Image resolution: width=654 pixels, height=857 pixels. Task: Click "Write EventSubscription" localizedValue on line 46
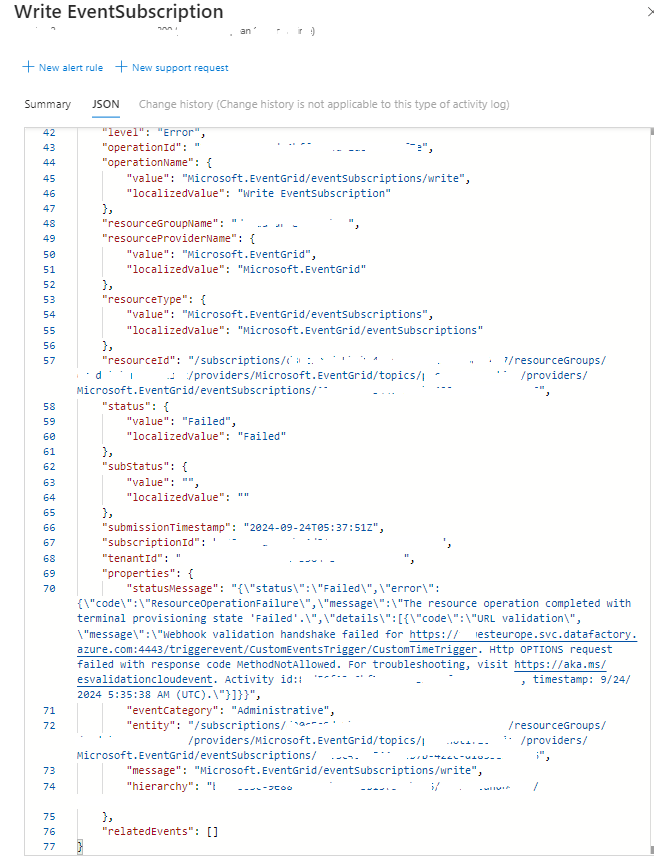[314, 193]
